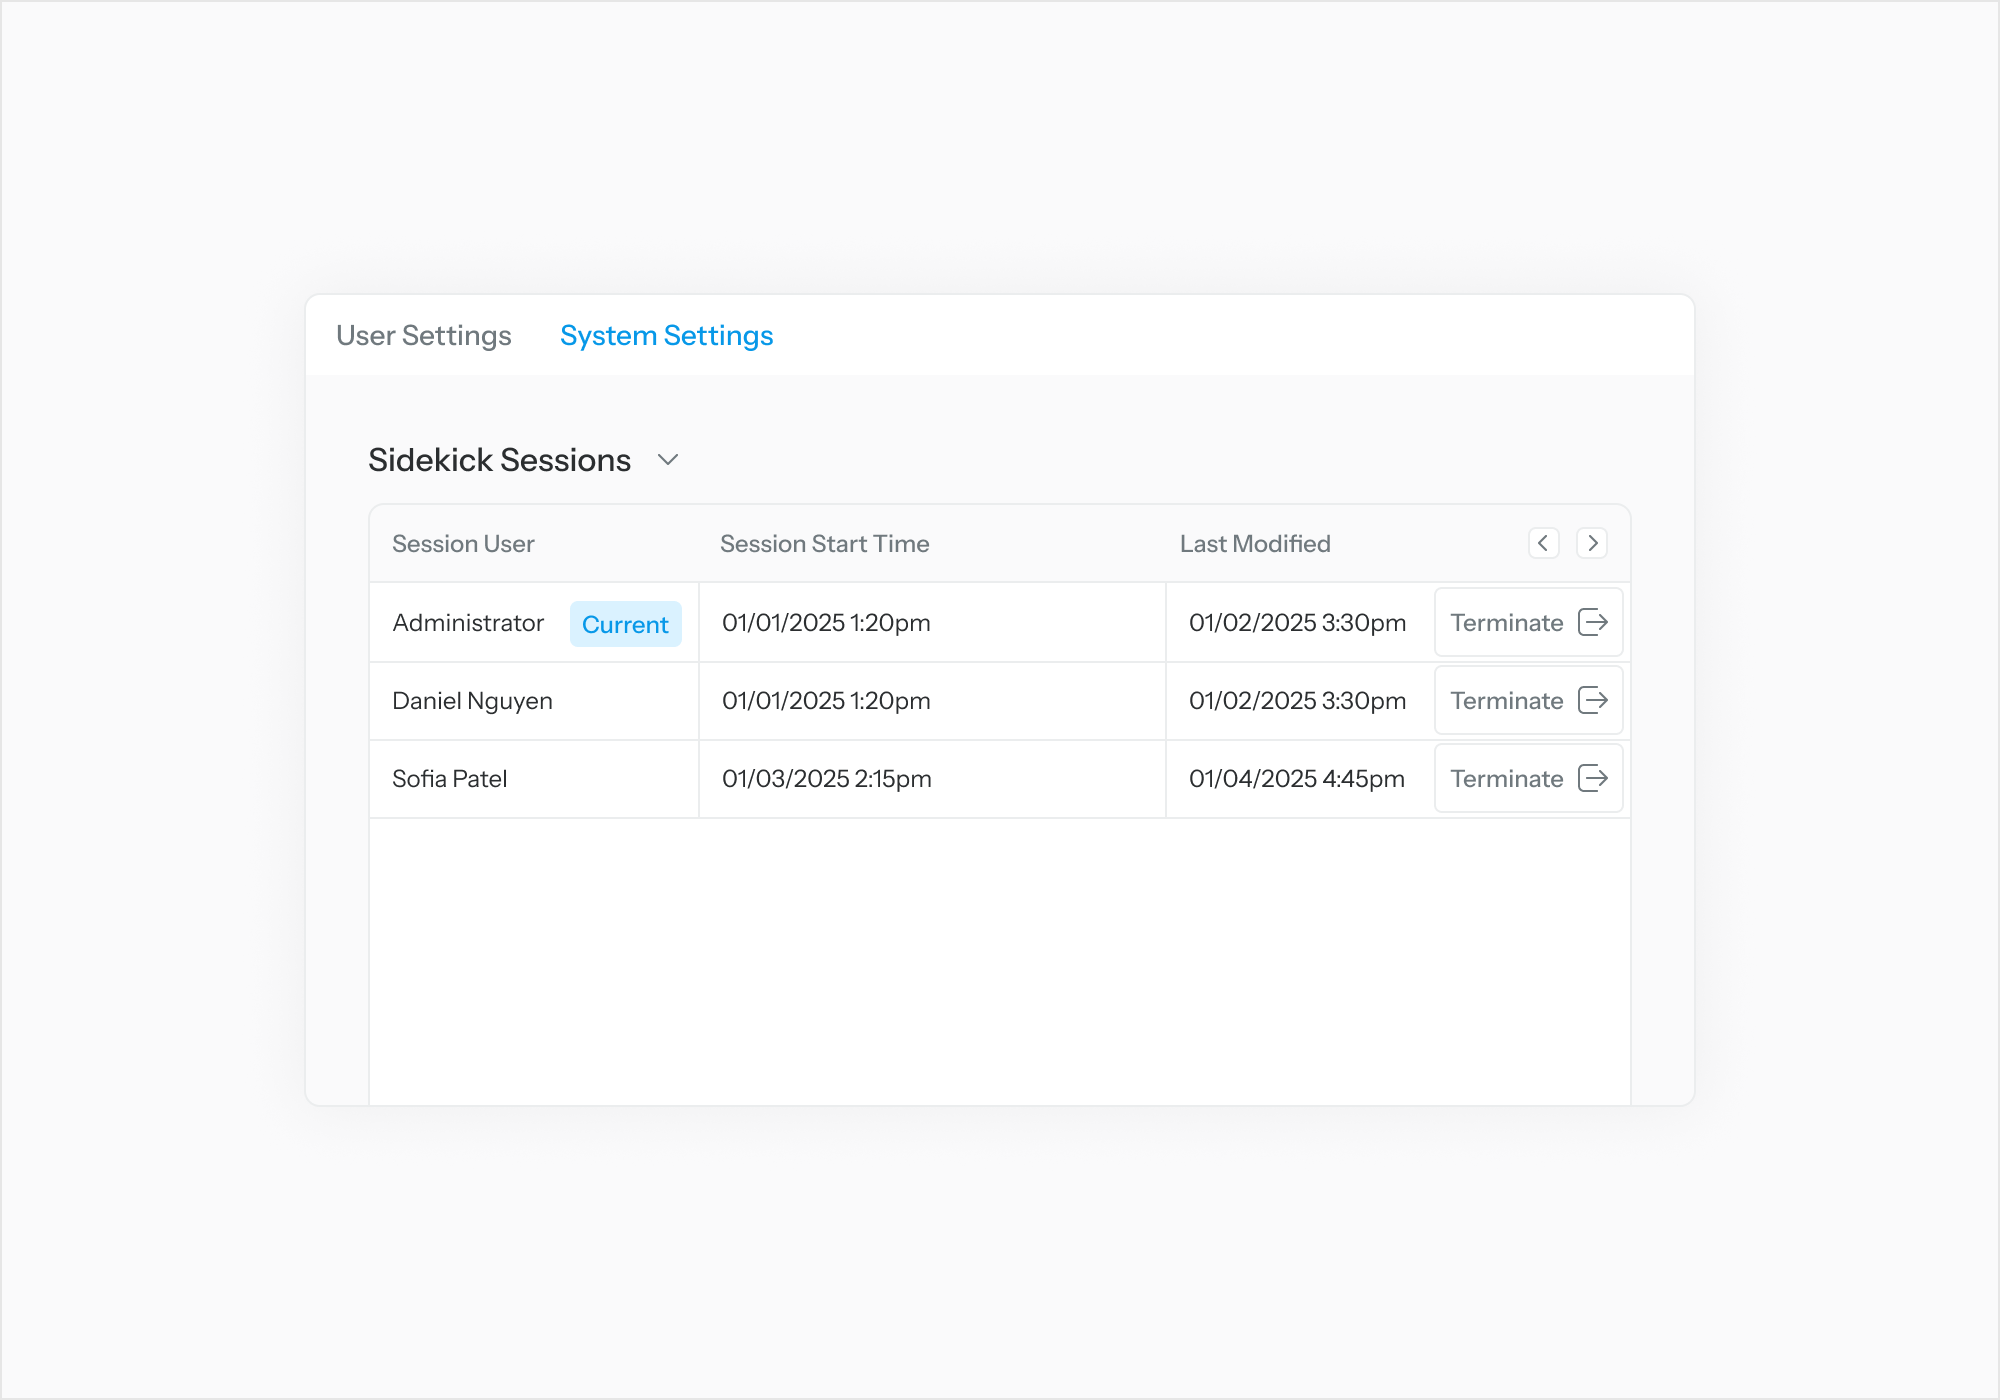
Task: Go to the next page of sessions
Action: coord(1592,543)
